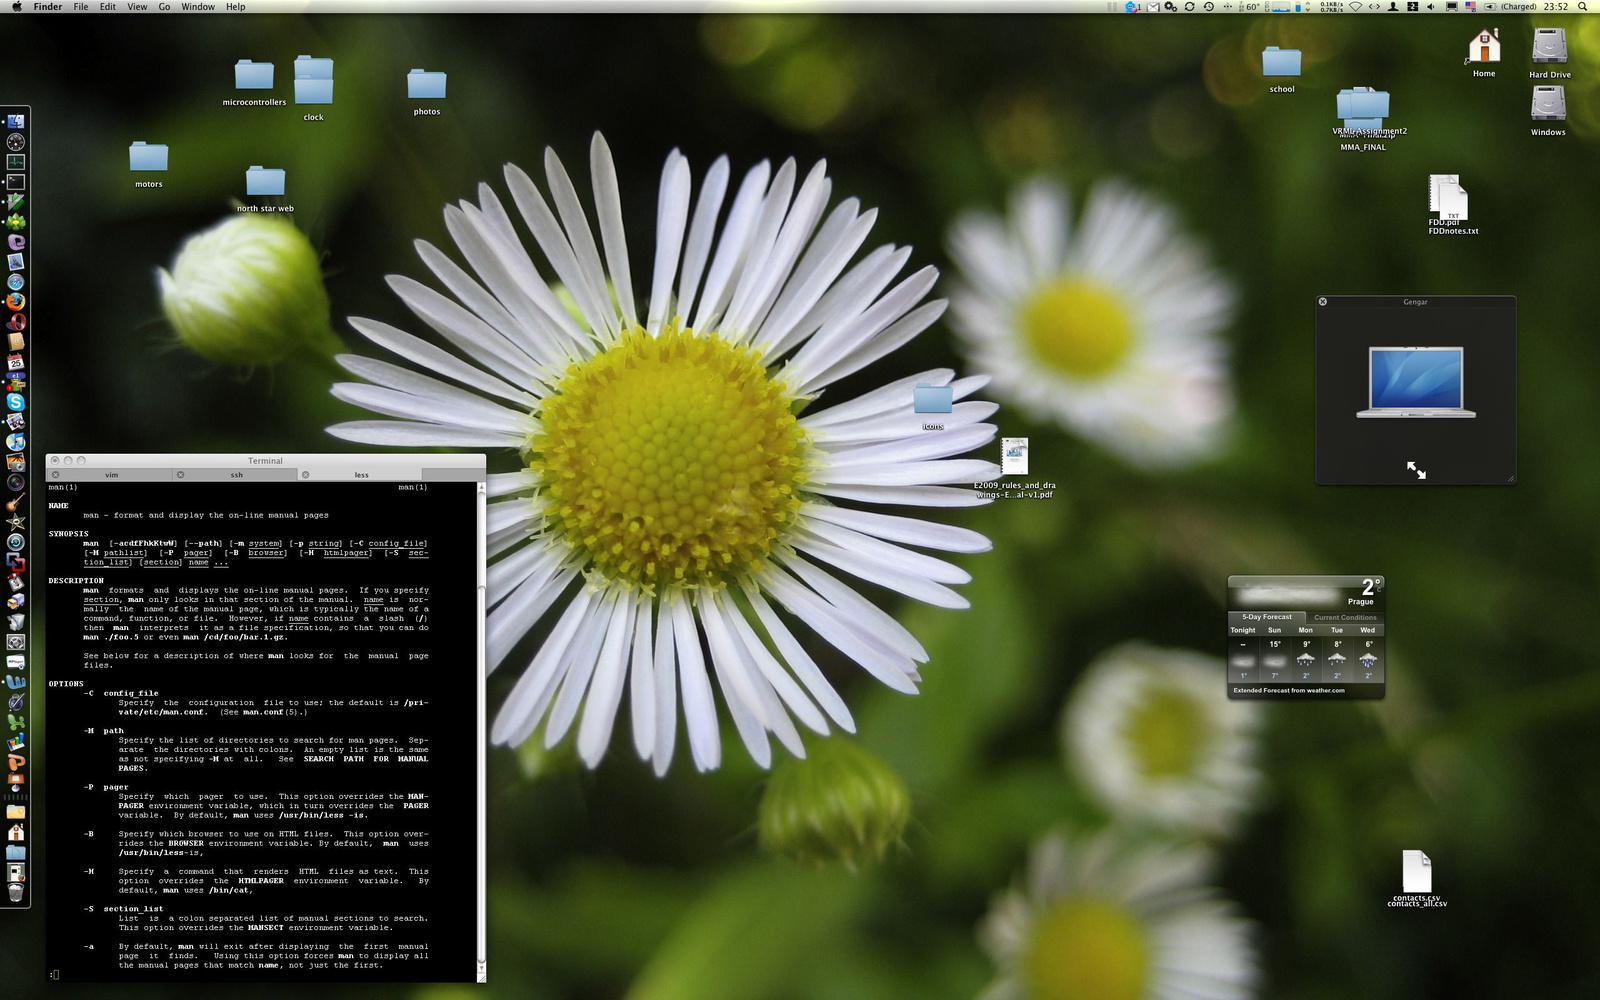Launch Microsoft Excel from the Dock
This screenshot has width=1600, height=1000.
tap(16, 723)
